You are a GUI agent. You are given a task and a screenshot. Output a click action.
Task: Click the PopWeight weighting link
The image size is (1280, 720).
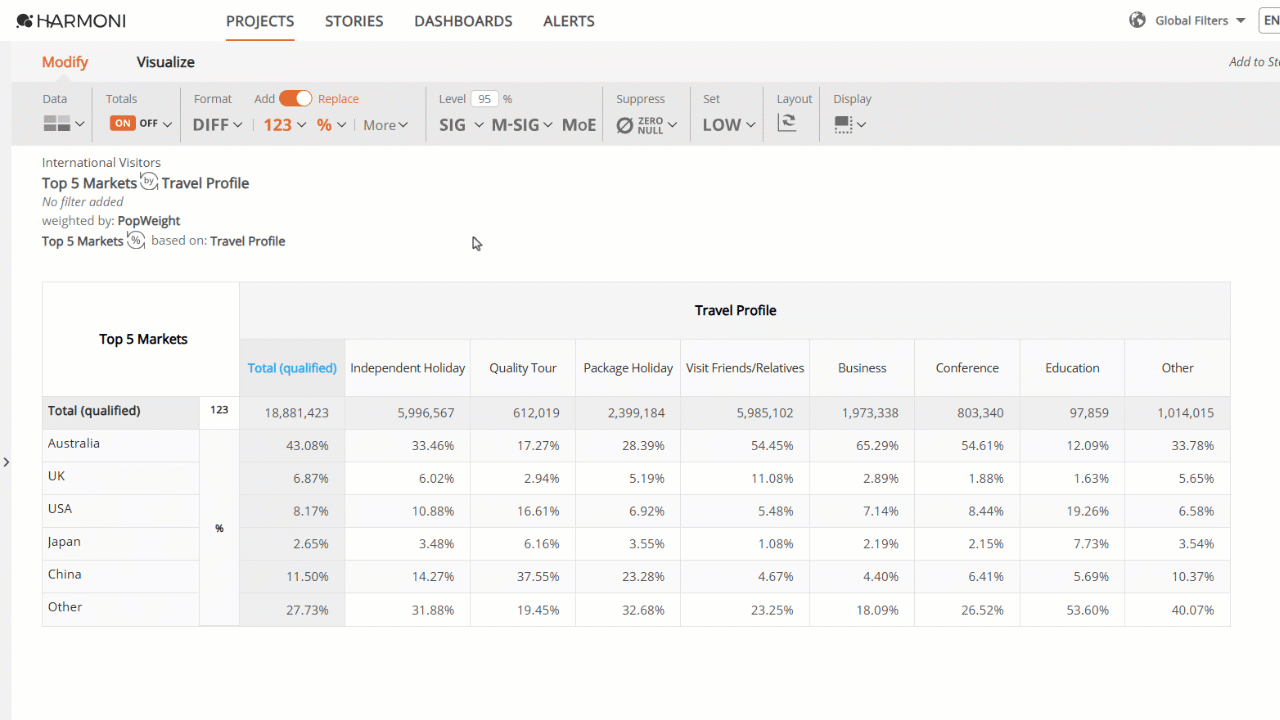pos(149,220)
